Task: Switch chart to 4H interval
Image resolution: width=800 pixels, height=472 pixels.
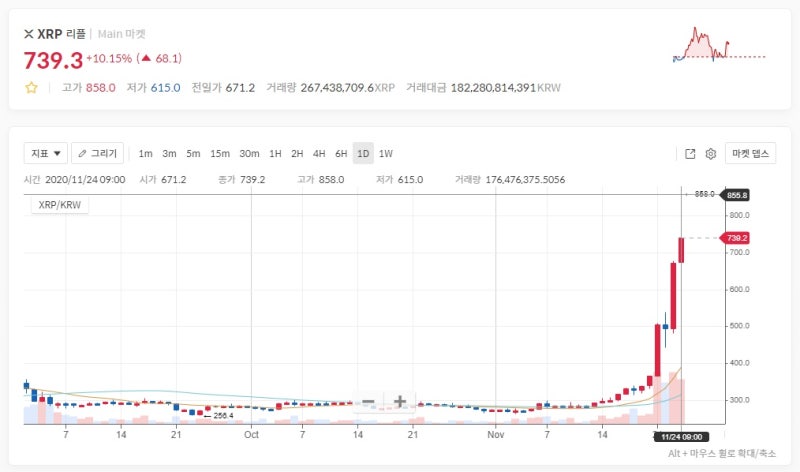Action: (x=319, y=154)
